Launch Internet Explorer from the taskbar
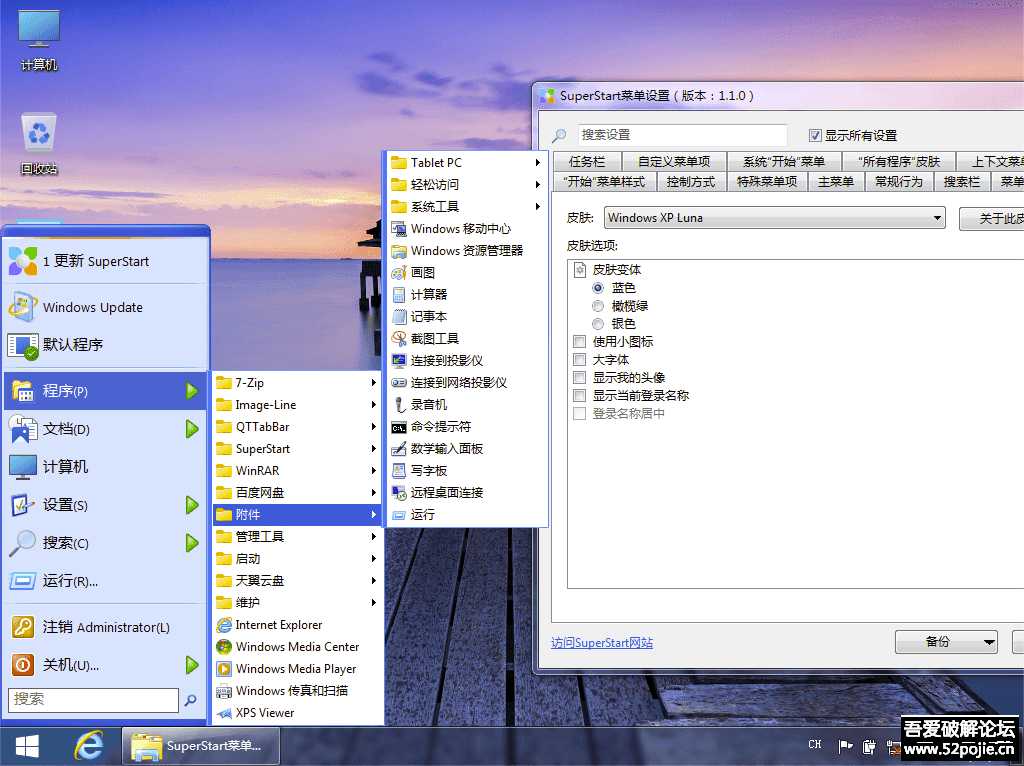The height and width of the screenshot is (766, 1024). coord(88,746)
